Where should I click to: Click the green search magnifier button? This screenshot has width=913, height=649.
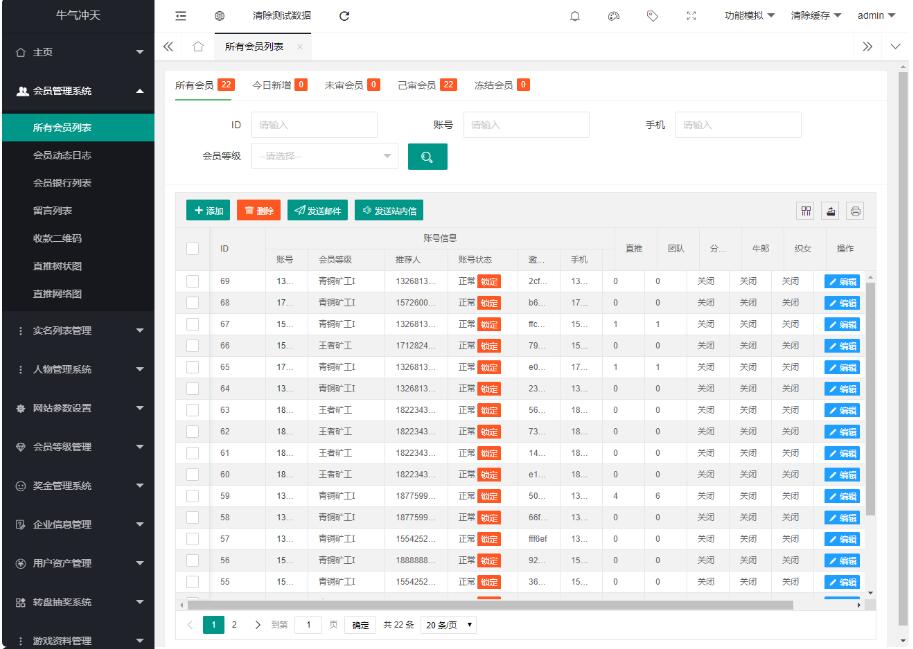(x=427, y=156)
